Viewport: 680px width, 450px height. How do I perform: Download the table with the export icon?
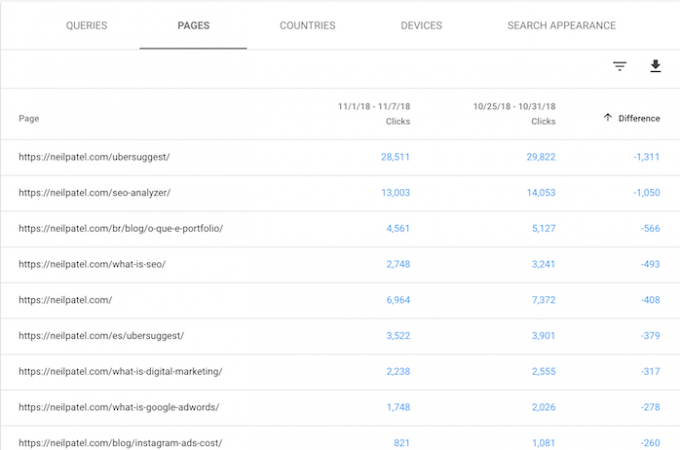[x=655, y=66]
